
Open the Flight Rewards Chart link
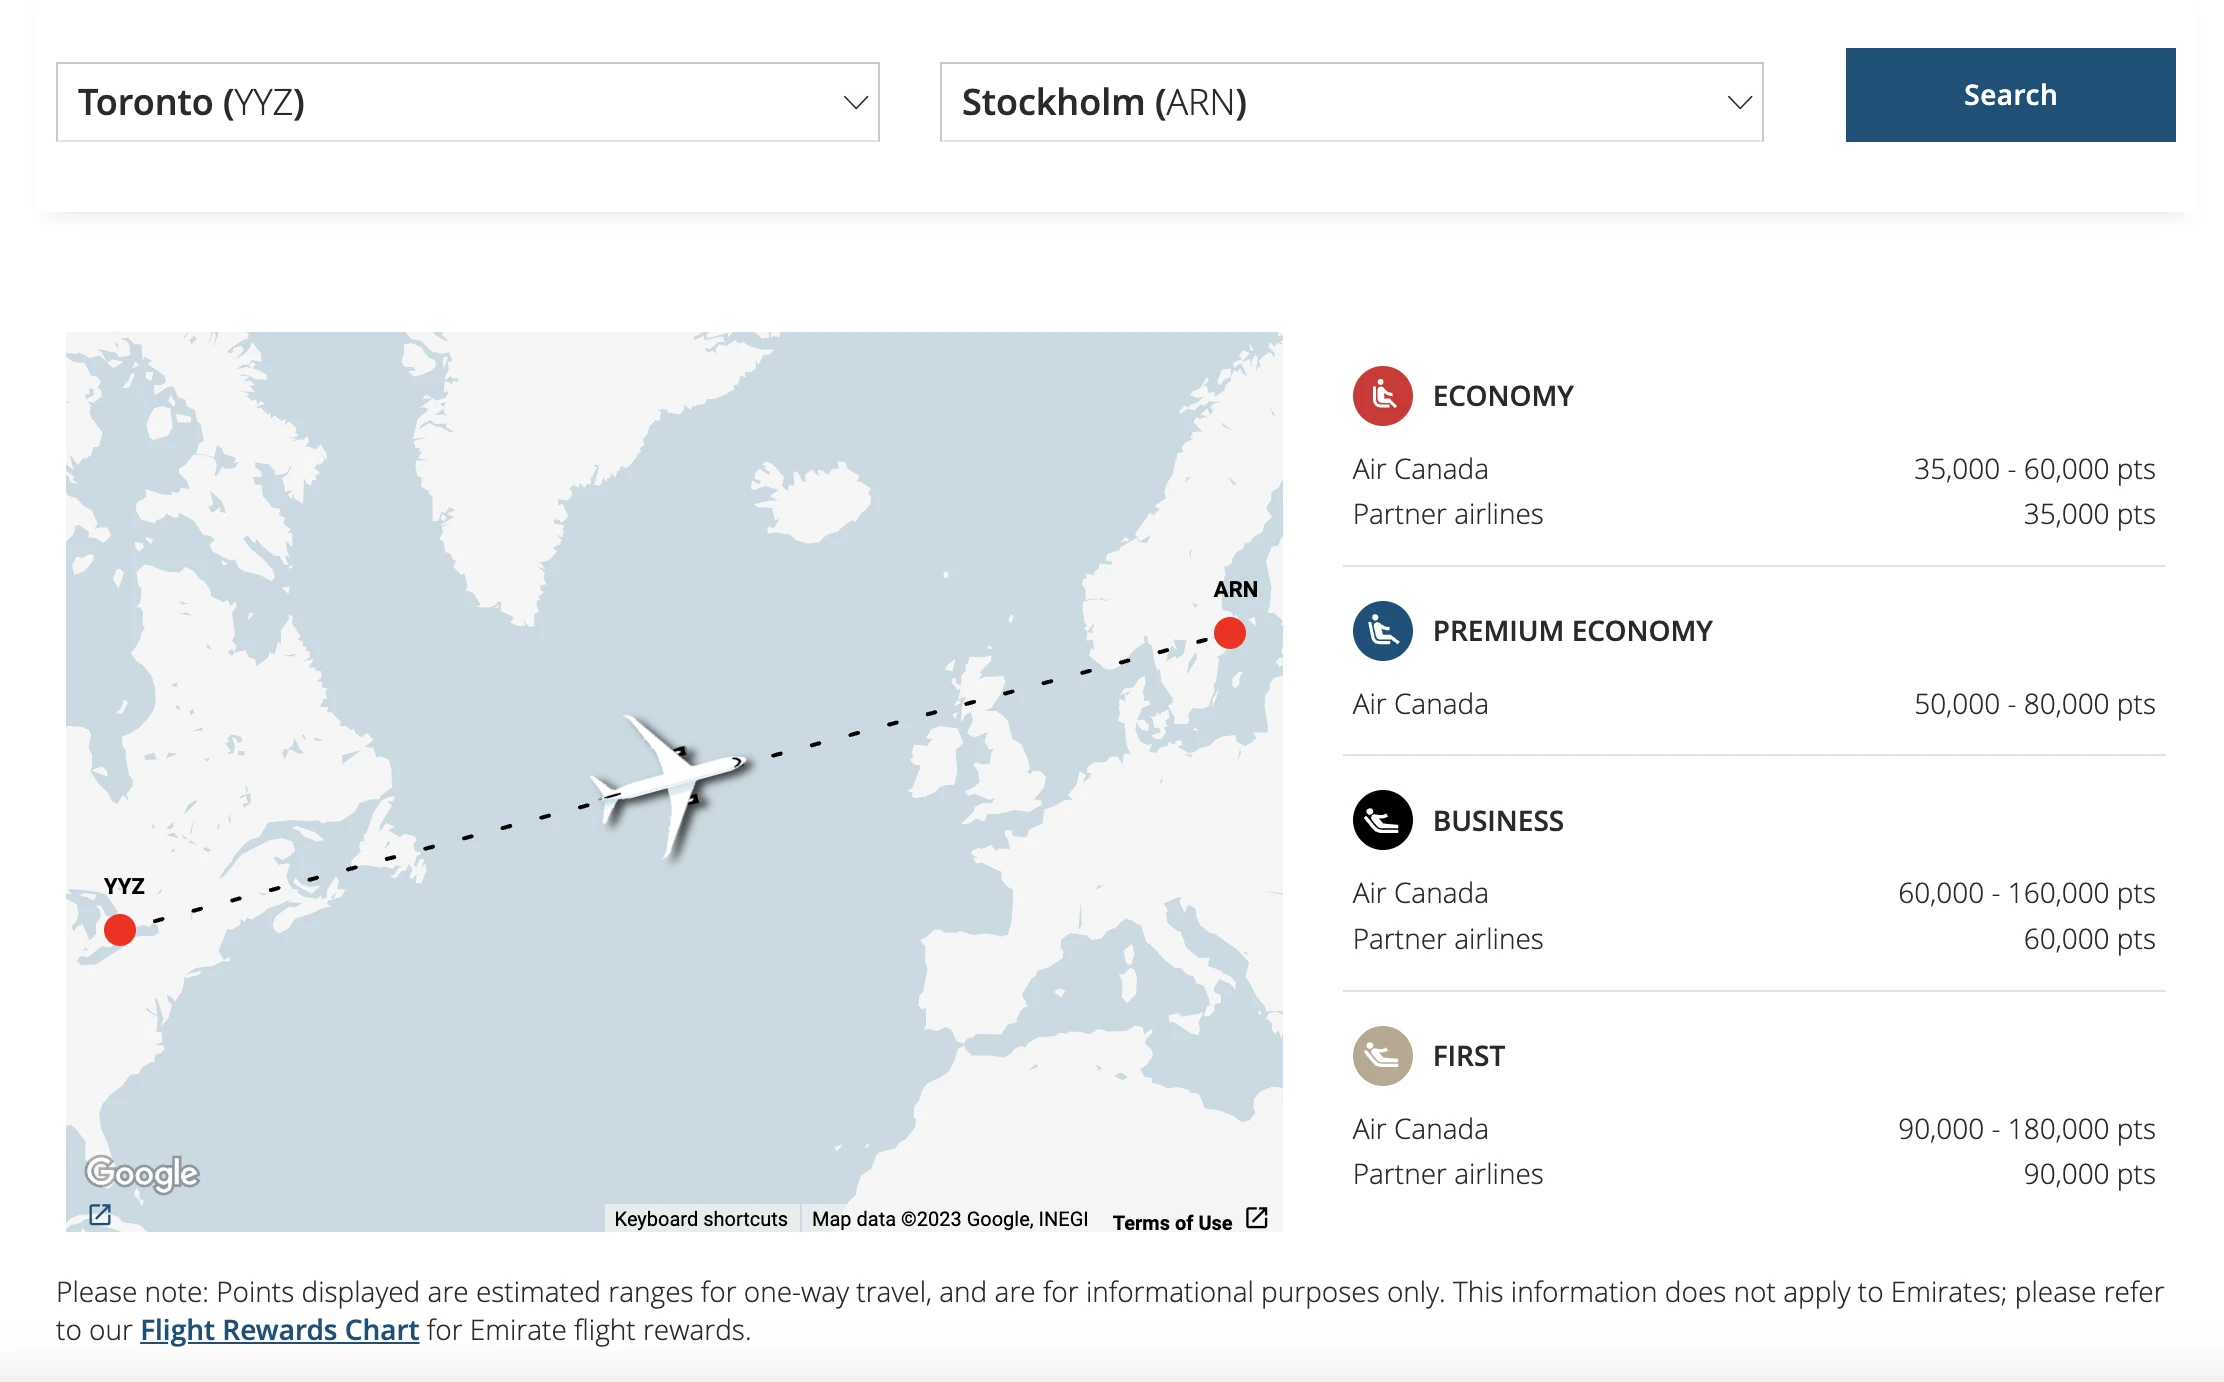[x=279, y=1330]
